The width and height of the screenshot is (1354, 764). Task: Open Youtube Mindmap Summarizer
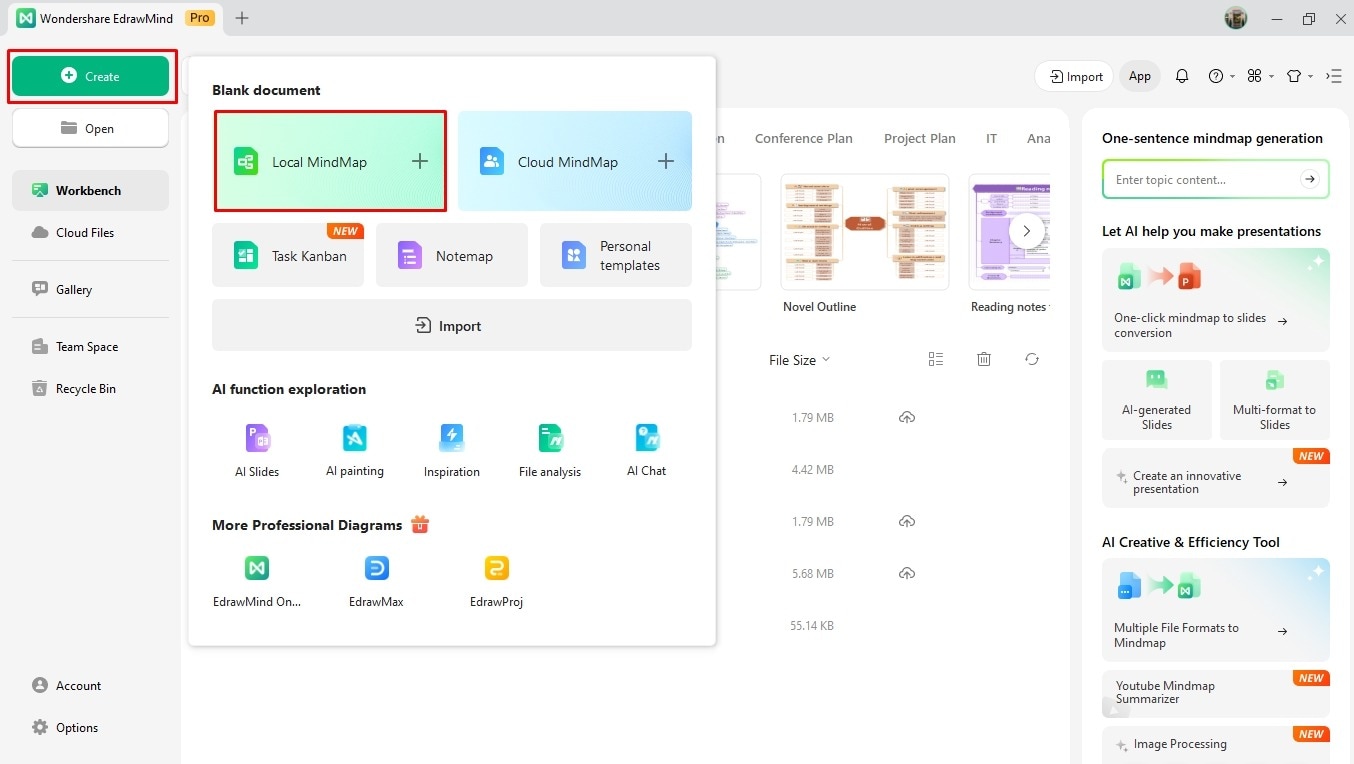pyautogui.click(x=1216, y=693)
